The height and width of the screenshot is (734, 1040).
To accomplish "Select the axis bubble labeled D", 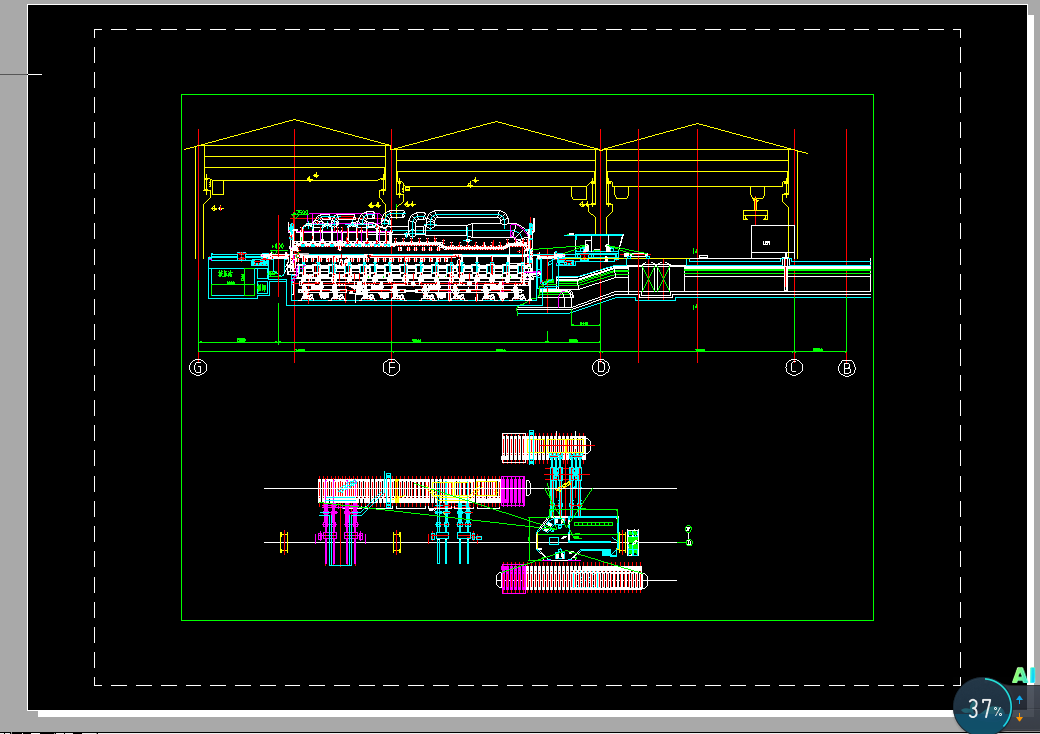I will [x=600, y=367].
